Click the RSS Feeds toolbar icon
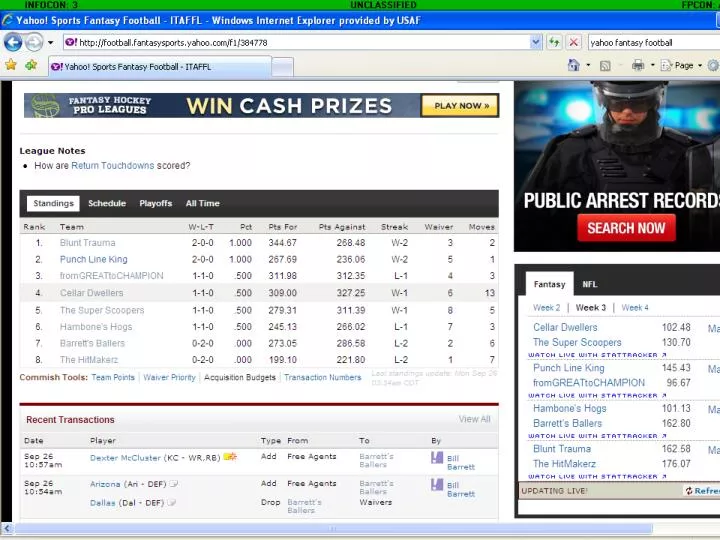The height and width of the screenshot is (540, 720). coord(605,66)
